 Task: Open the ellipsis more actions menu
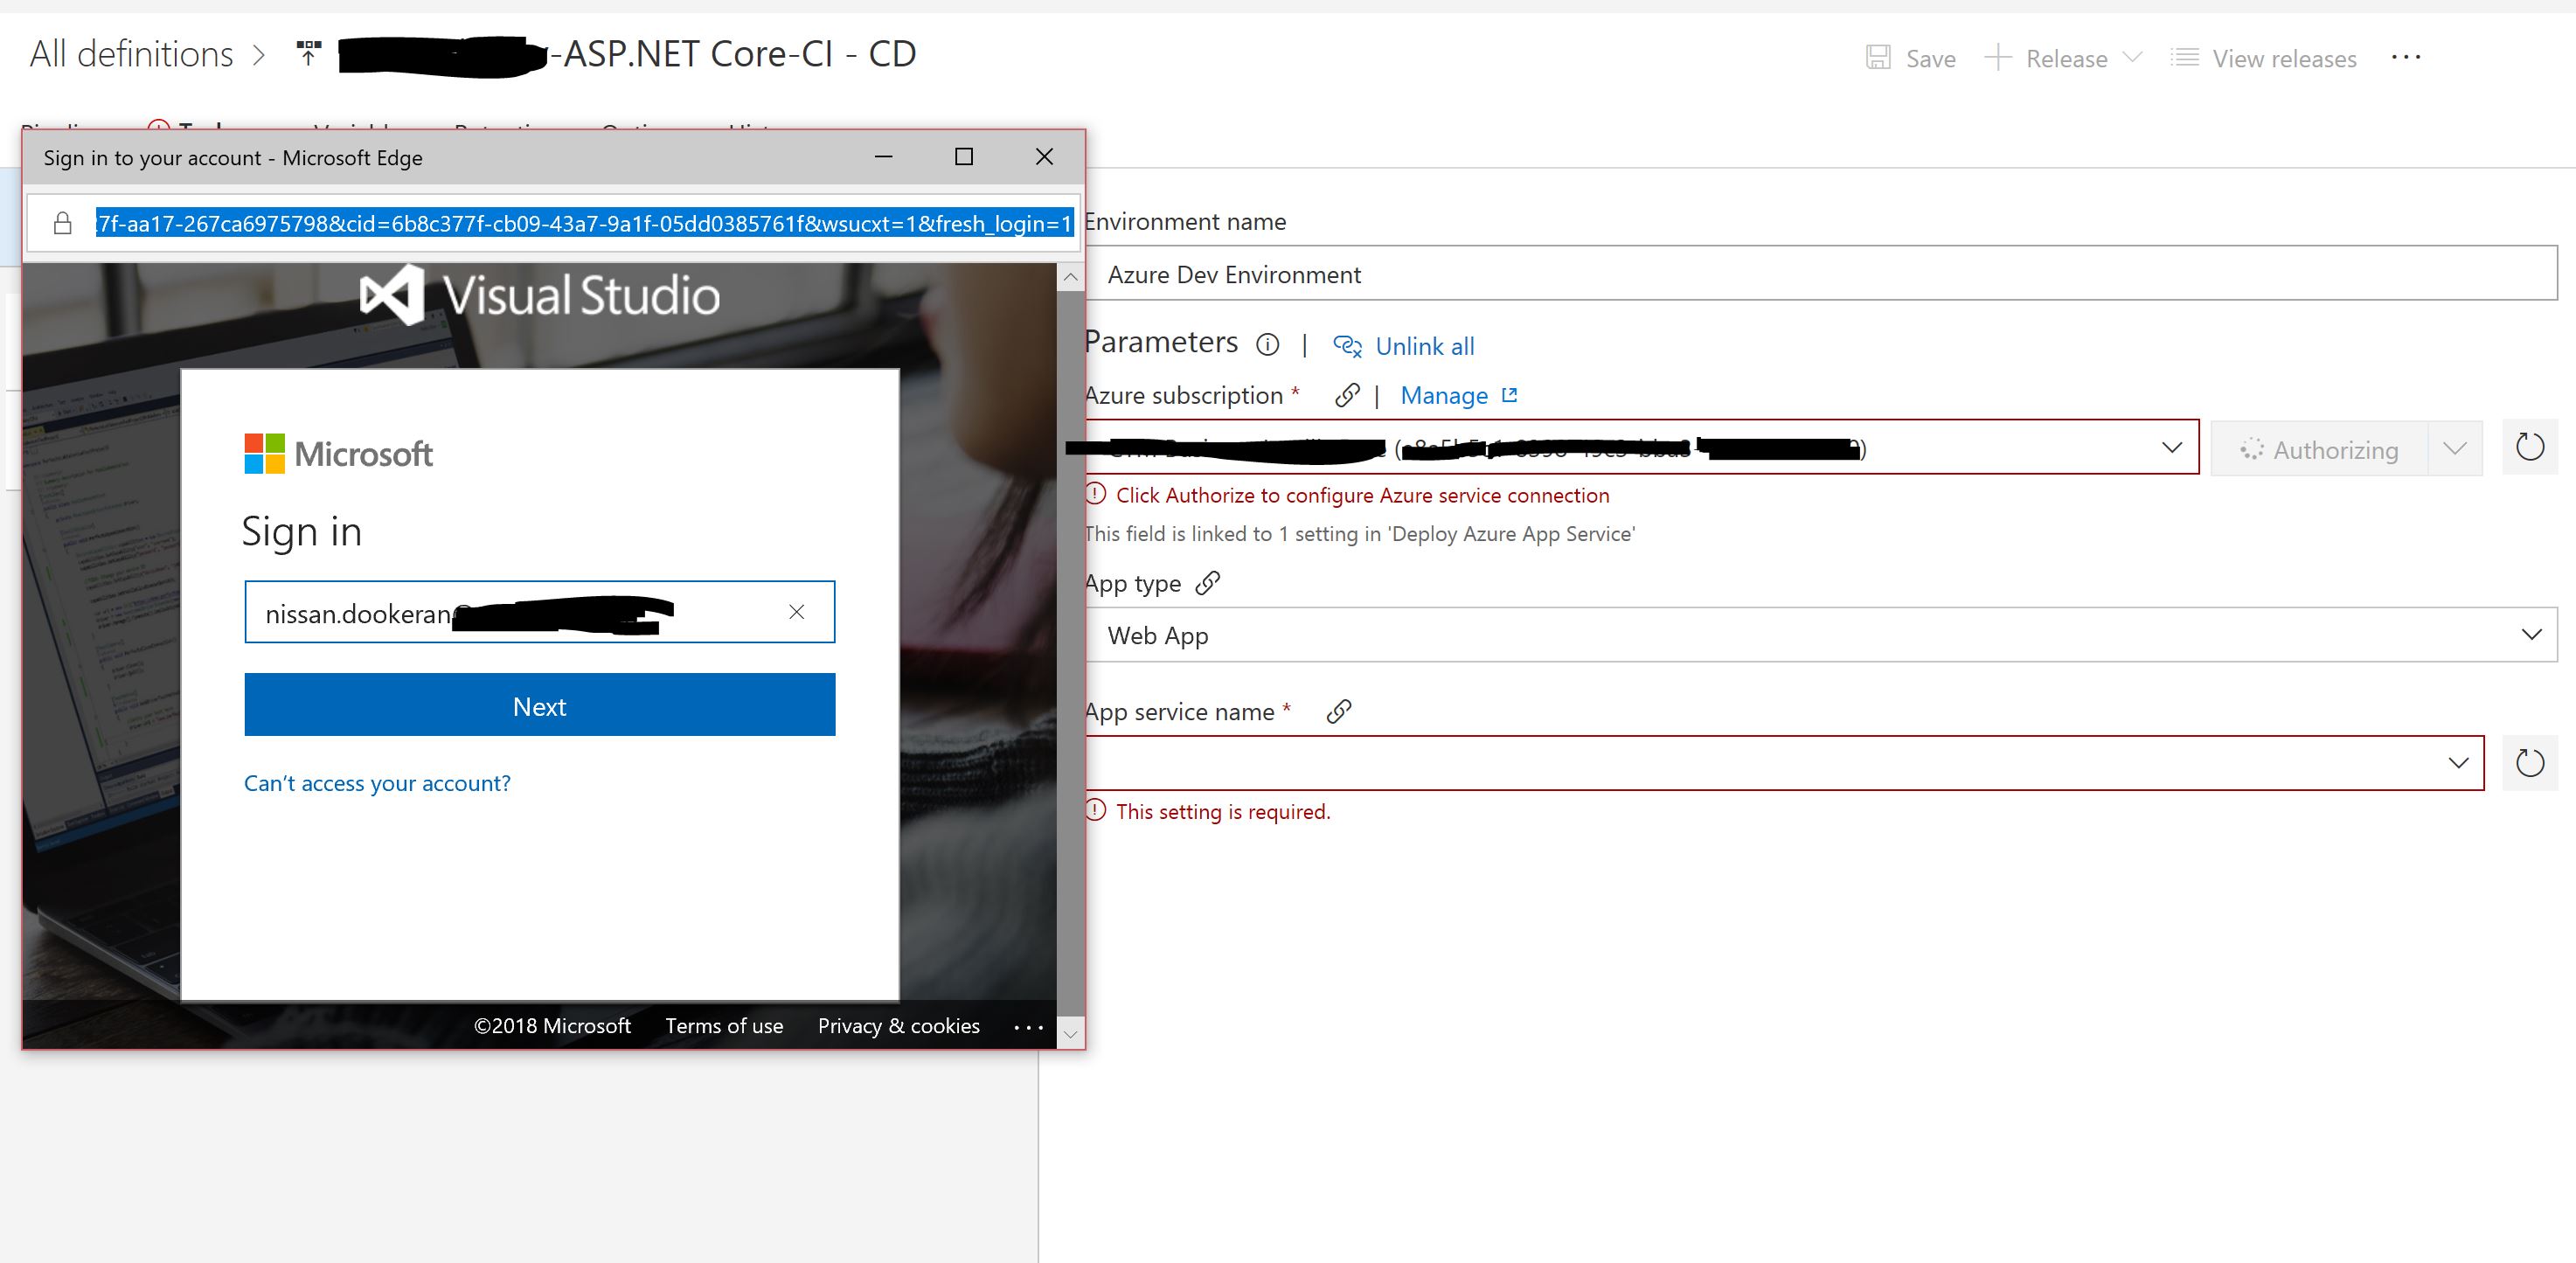click(2405, 57)
